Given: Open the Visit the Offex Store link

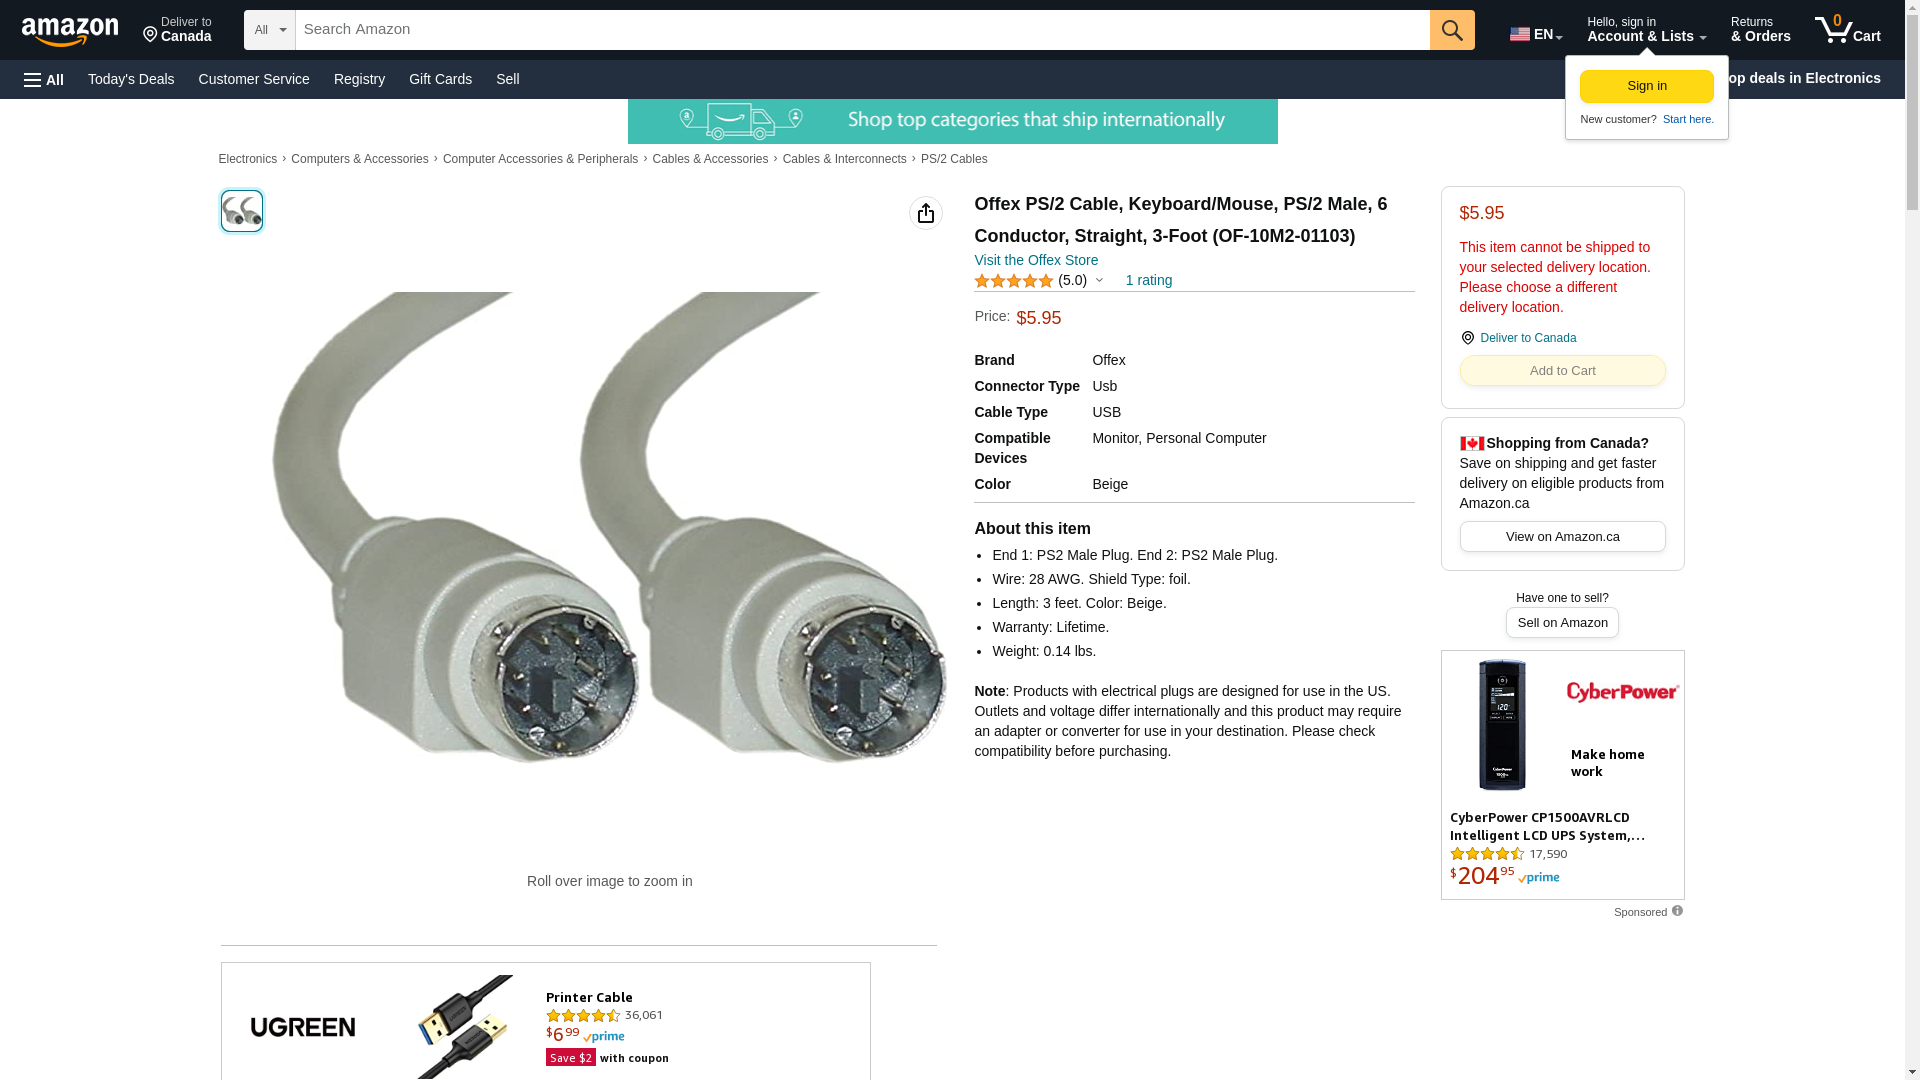Looking at the screenshot, I should tap(1036, 260).
